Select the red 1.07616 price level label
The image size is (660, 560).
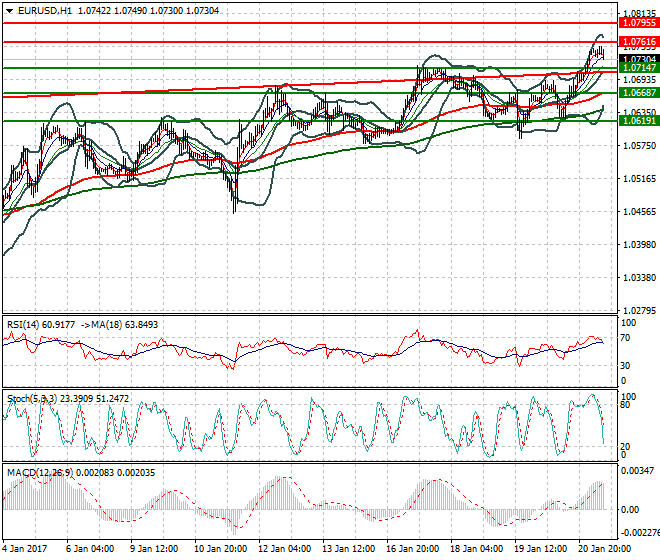coord(639,42)
